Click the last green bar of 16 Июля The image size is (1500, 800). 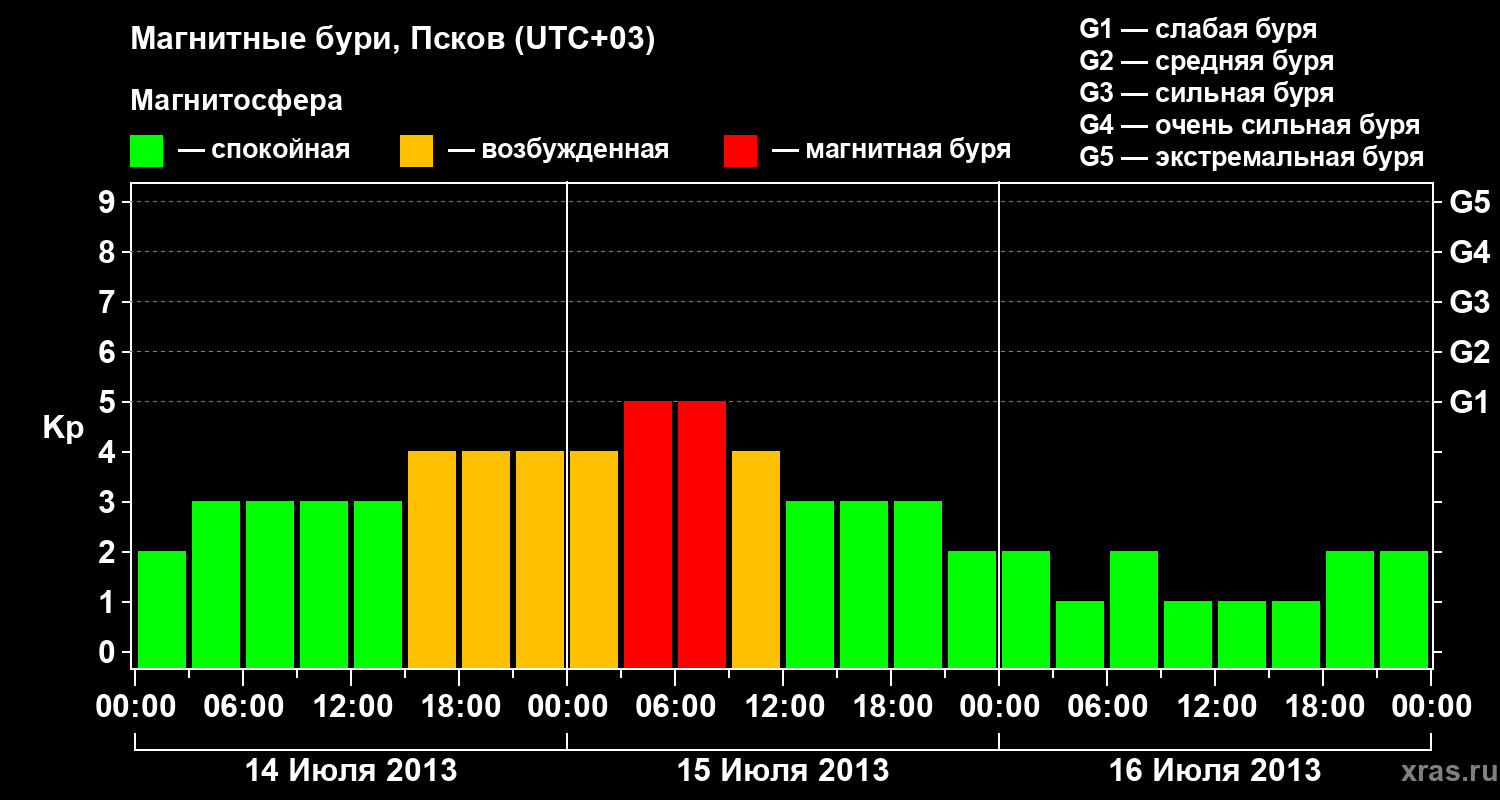pyautogui.click(x=1404, y=609)
